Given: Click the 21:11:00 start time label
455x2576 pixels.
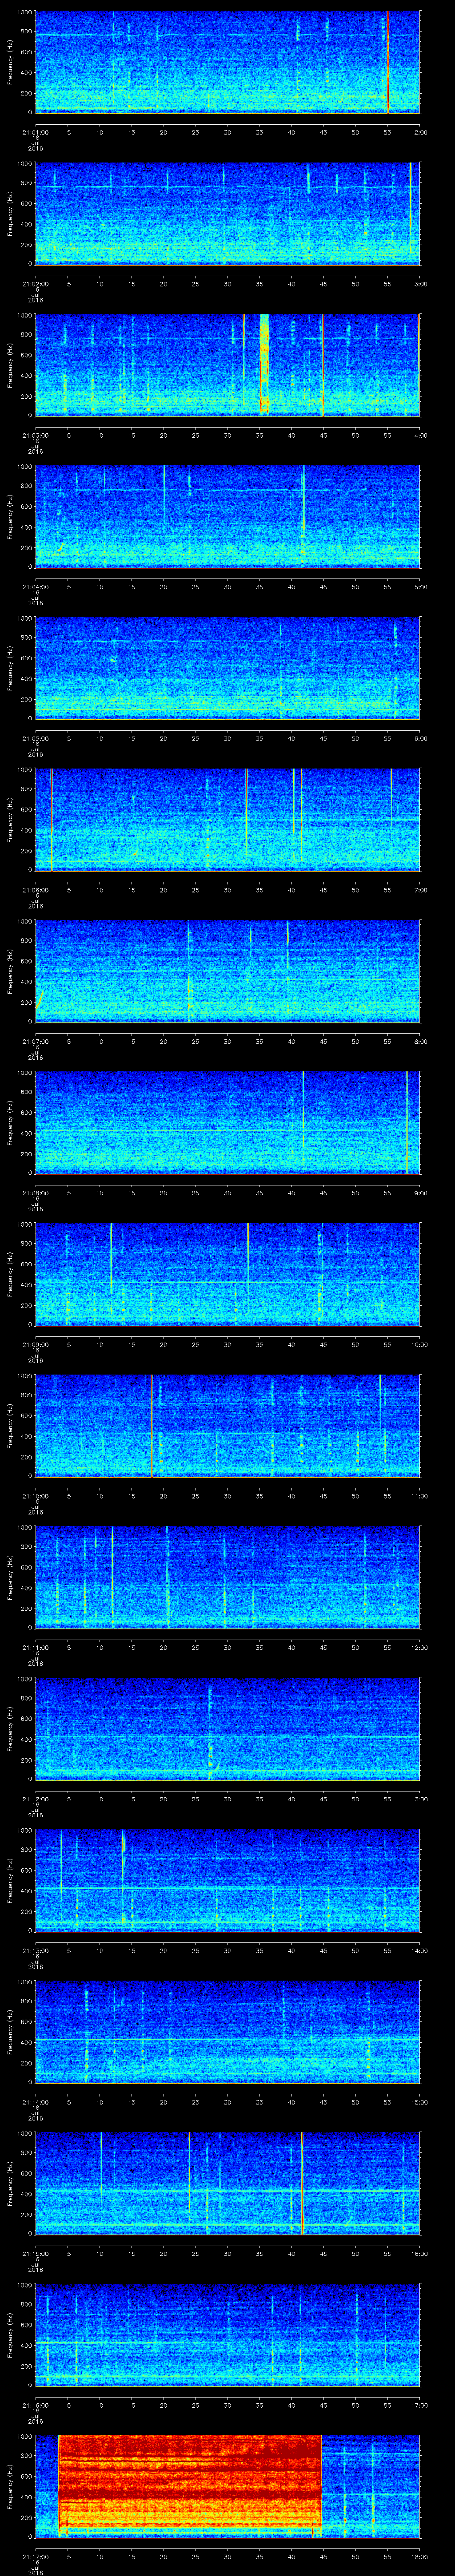Looking at the screenshot, I should point(35,1647).
